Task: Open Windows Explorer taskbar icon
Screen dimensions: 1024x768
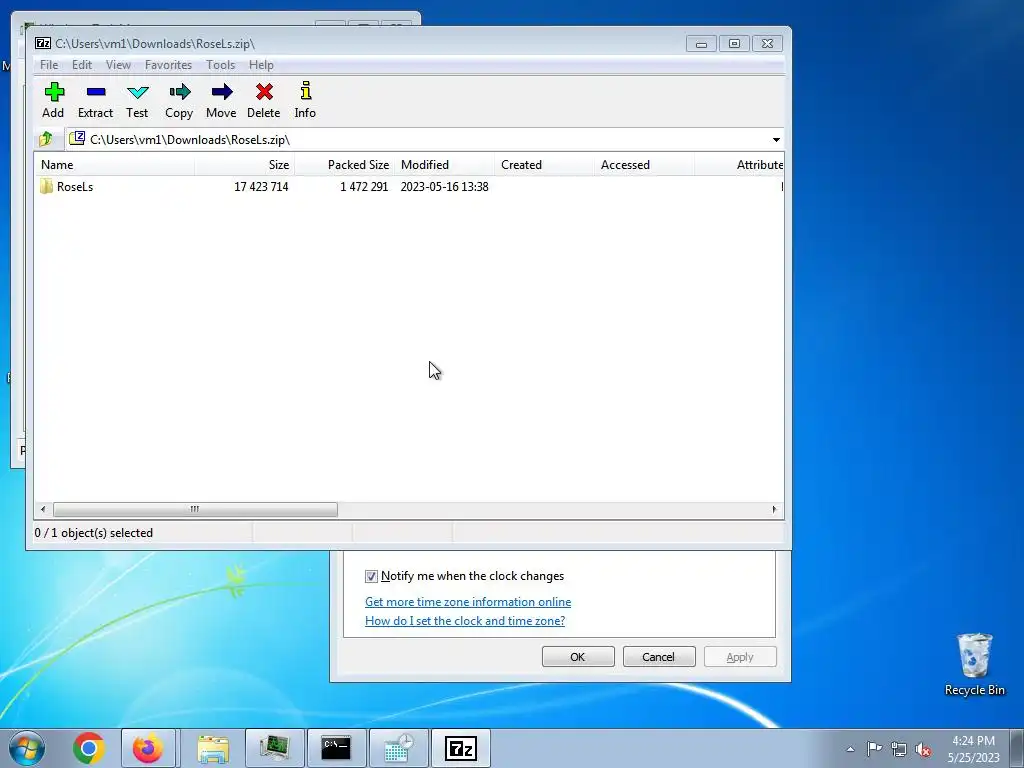Action: click(x=213, y=748)
